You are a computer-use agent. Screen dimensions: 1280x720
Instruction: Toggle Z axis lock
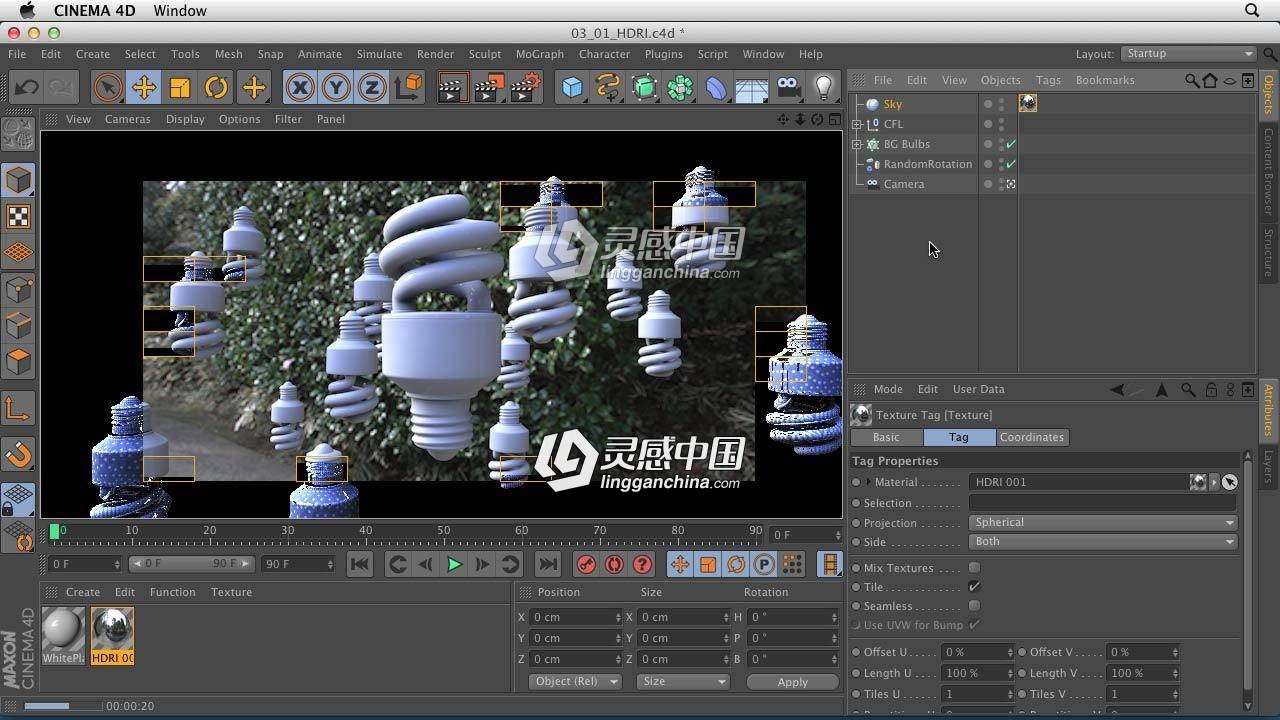(x=371, y=87)
